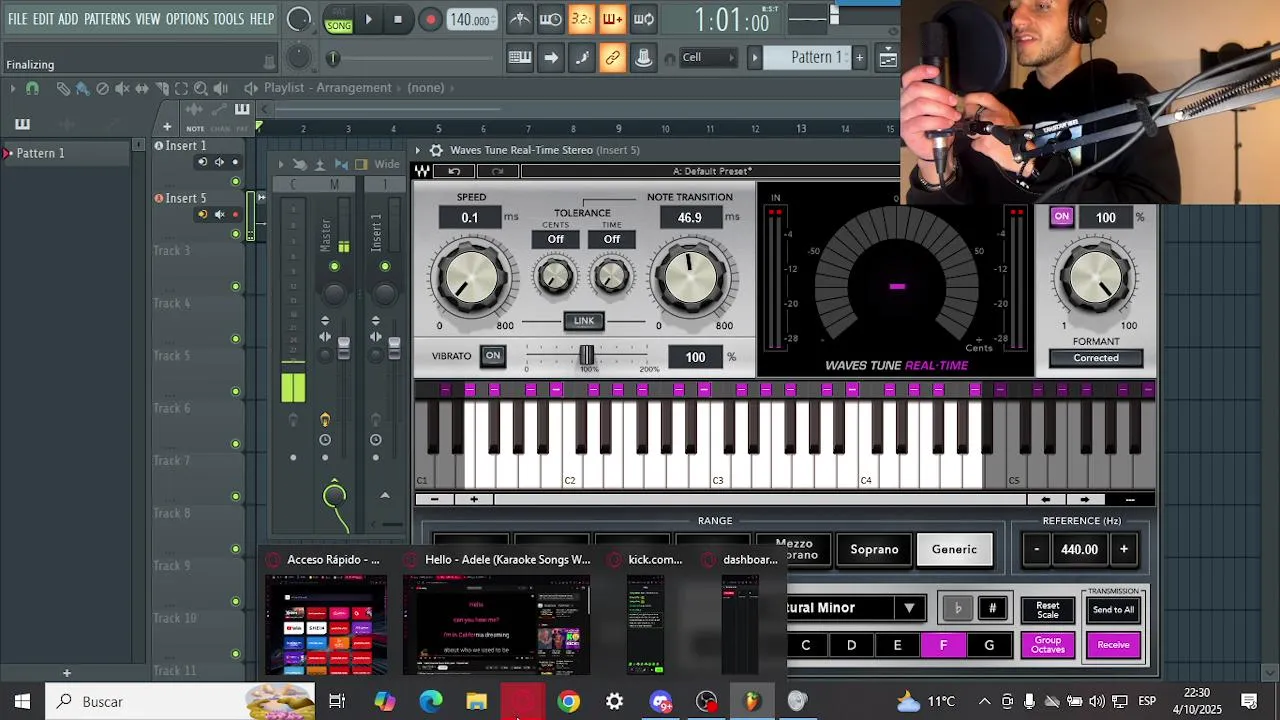Toggle the 3.2.1 countdown before recording

coord(581,19)
